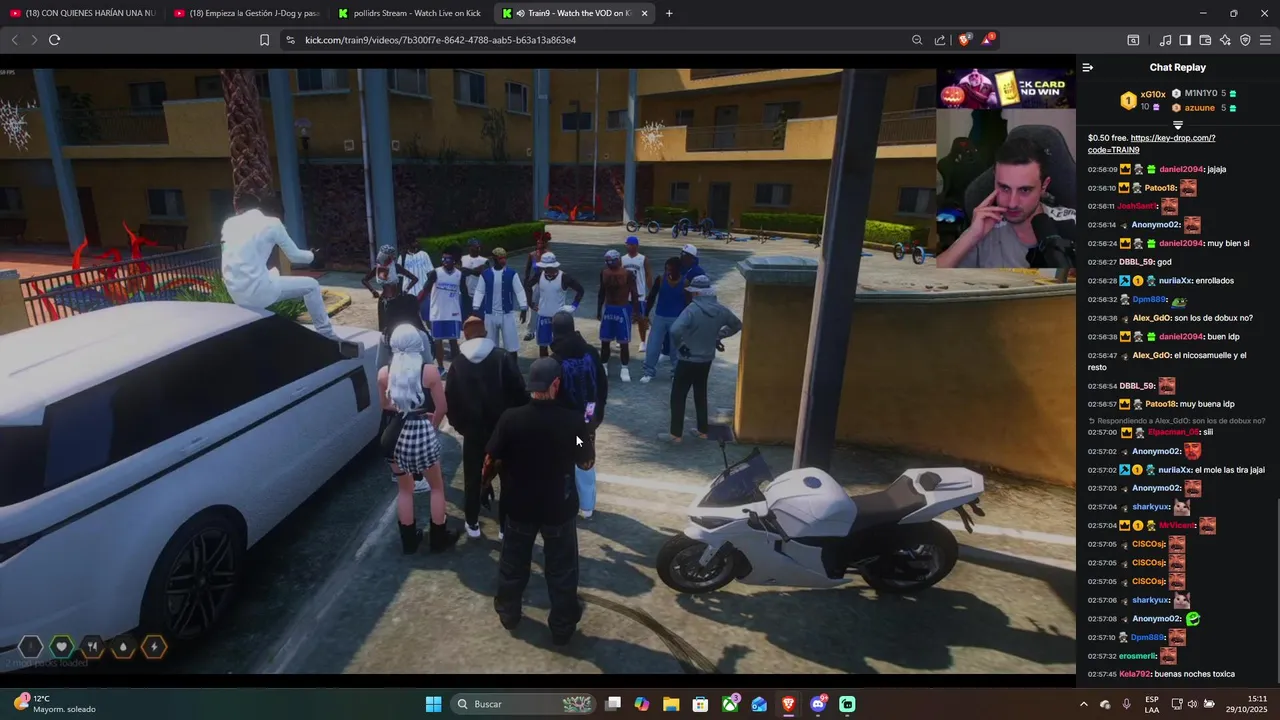Image resolution: width=1280 pixels, height=720 pixels.
Task: Open the Brave Wallet icon
Action: 1205,40
